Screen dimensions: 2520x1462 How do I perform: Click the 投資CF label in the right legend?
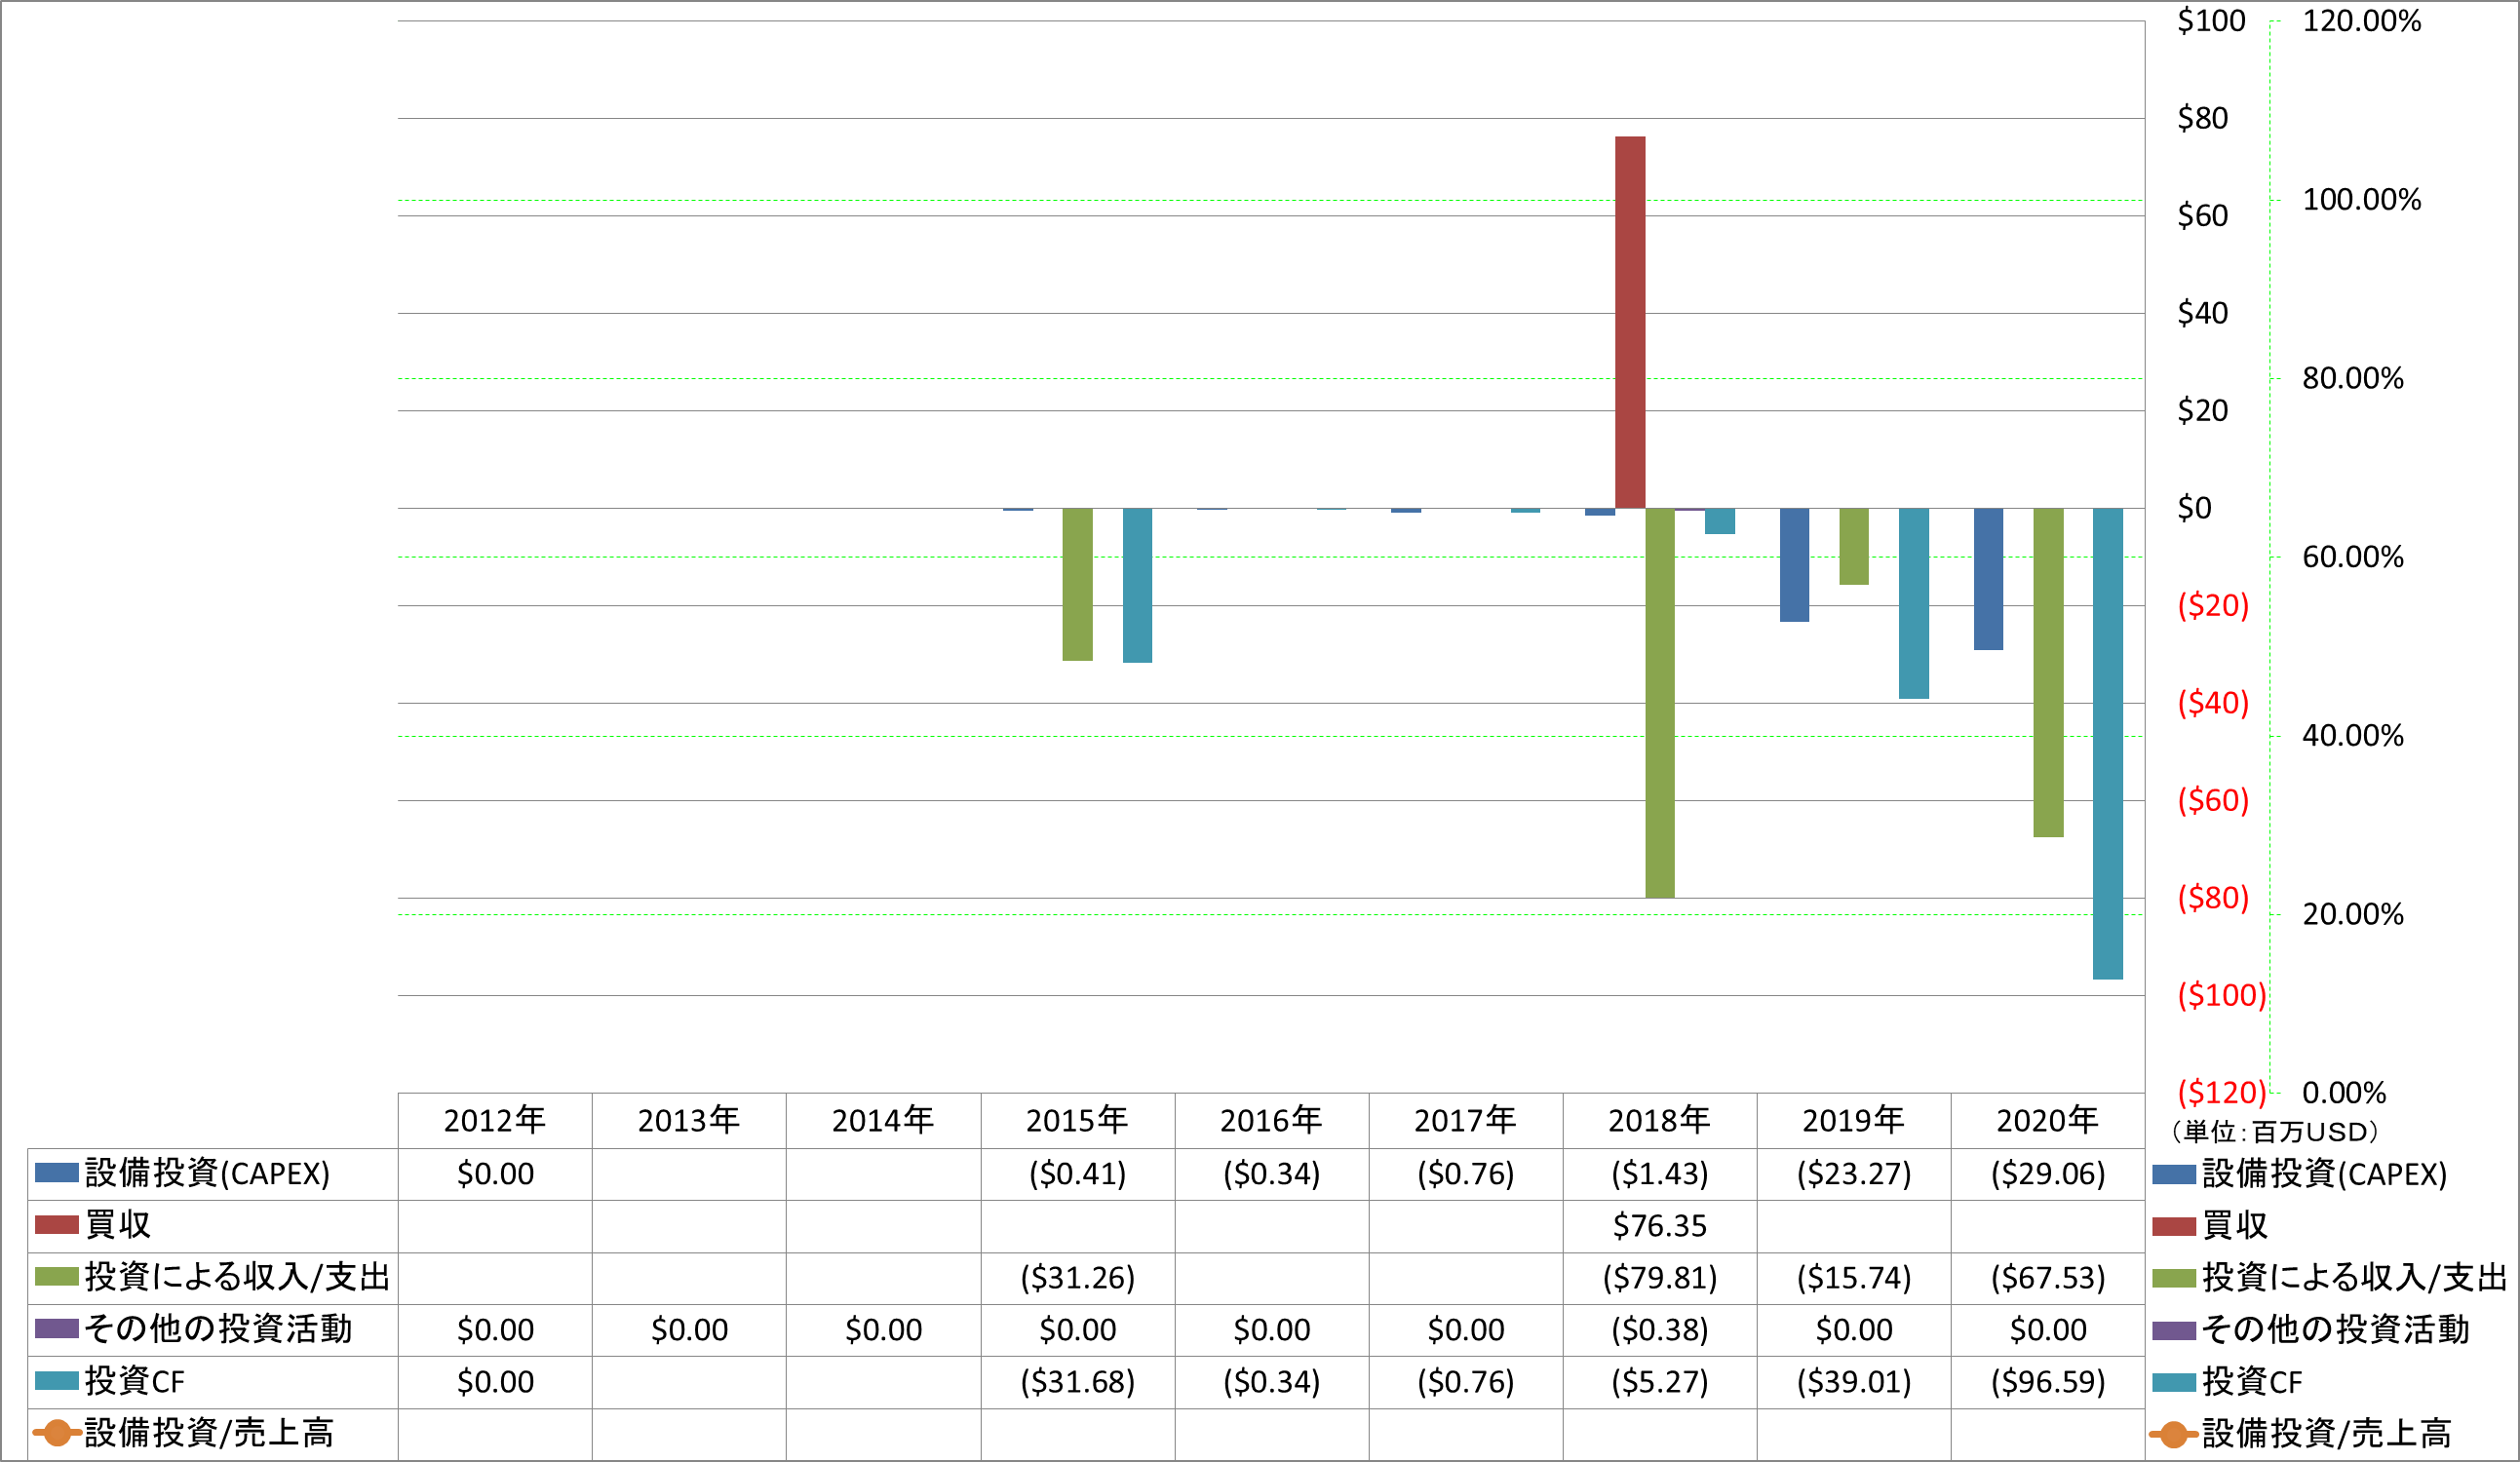click(2252, 1382)
